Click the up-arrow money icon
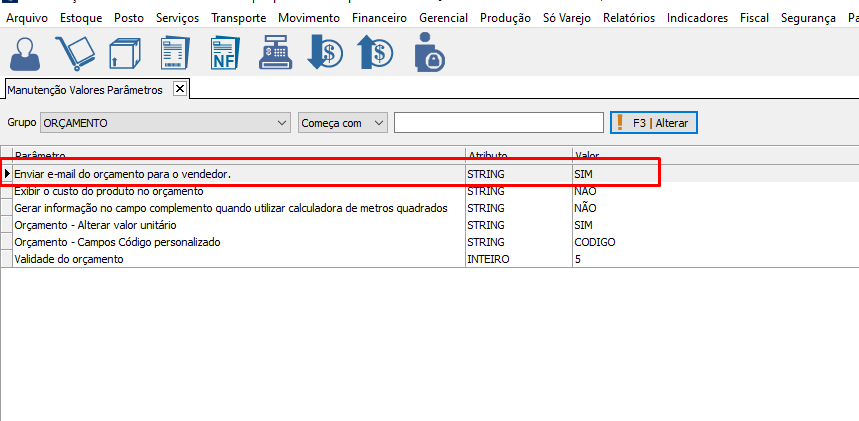This screenshot has height=421, width=859. [376, 52]
